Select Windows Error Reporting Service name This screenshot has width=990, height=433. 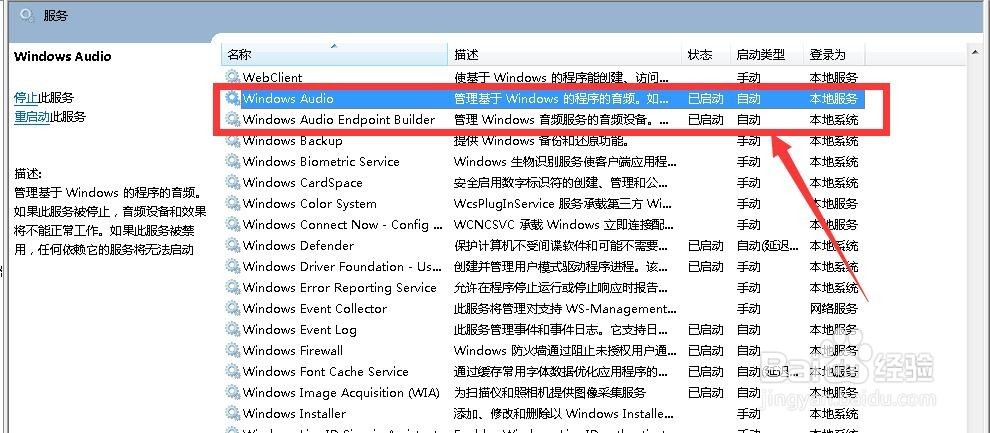pos(340,287)
